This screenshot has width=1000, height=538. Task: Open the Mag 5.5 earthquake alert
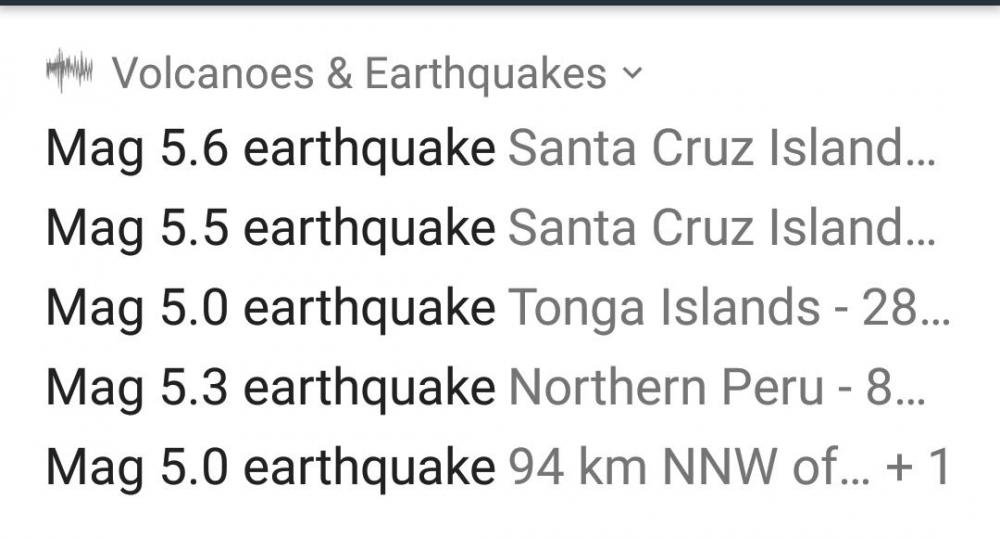270,229
